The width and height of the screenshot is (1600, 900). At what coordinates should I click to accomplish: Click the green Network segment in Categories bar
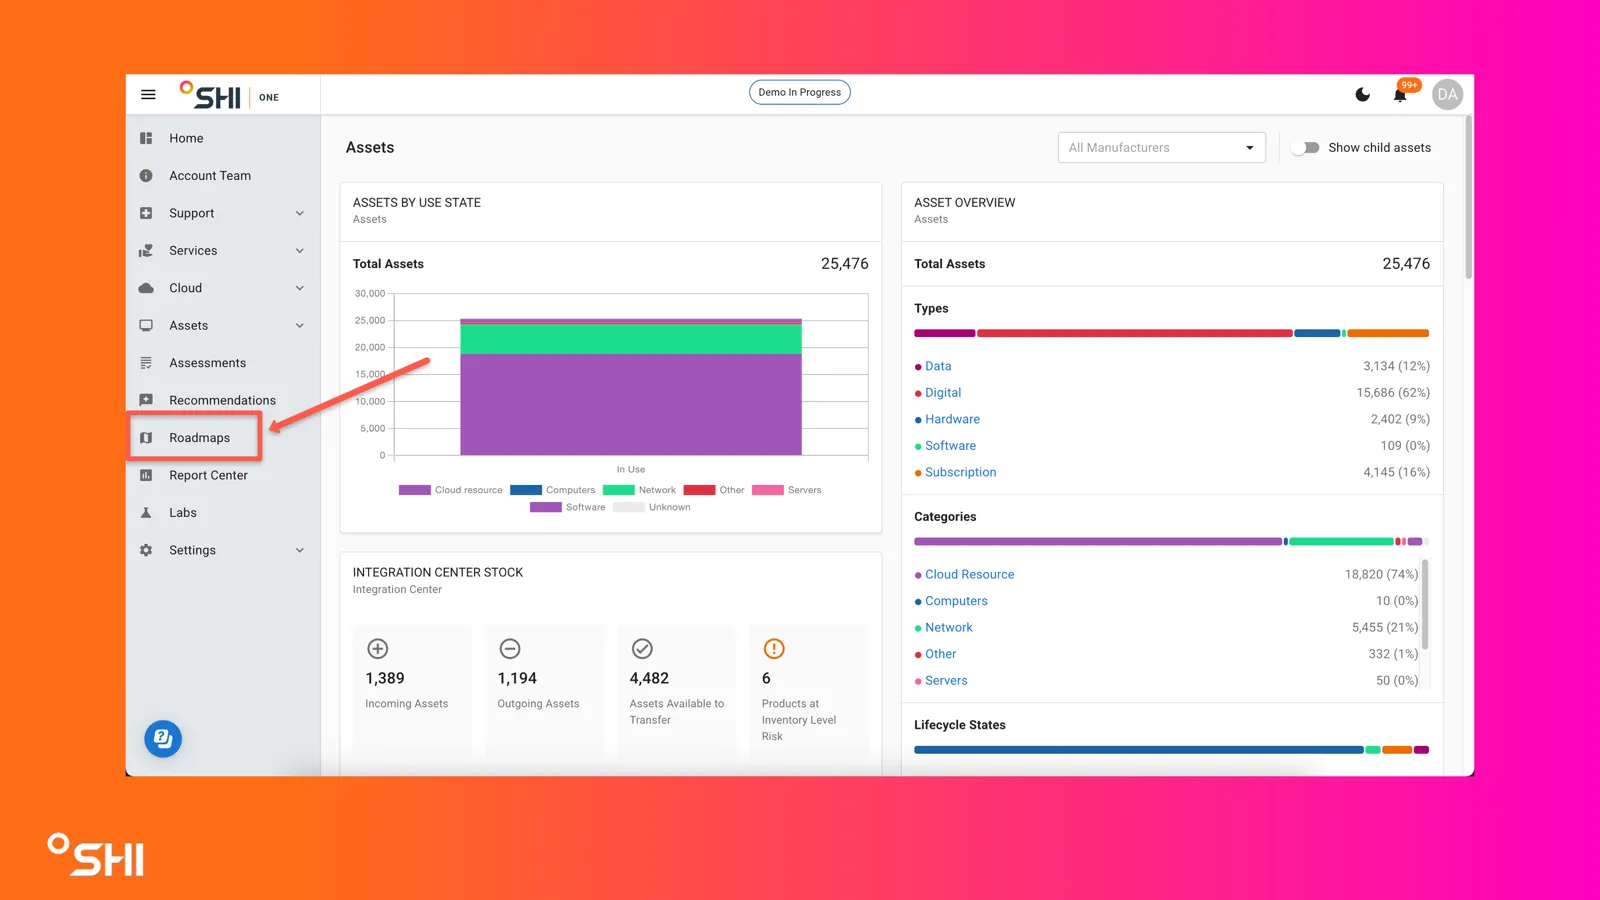pos(1341,541)
